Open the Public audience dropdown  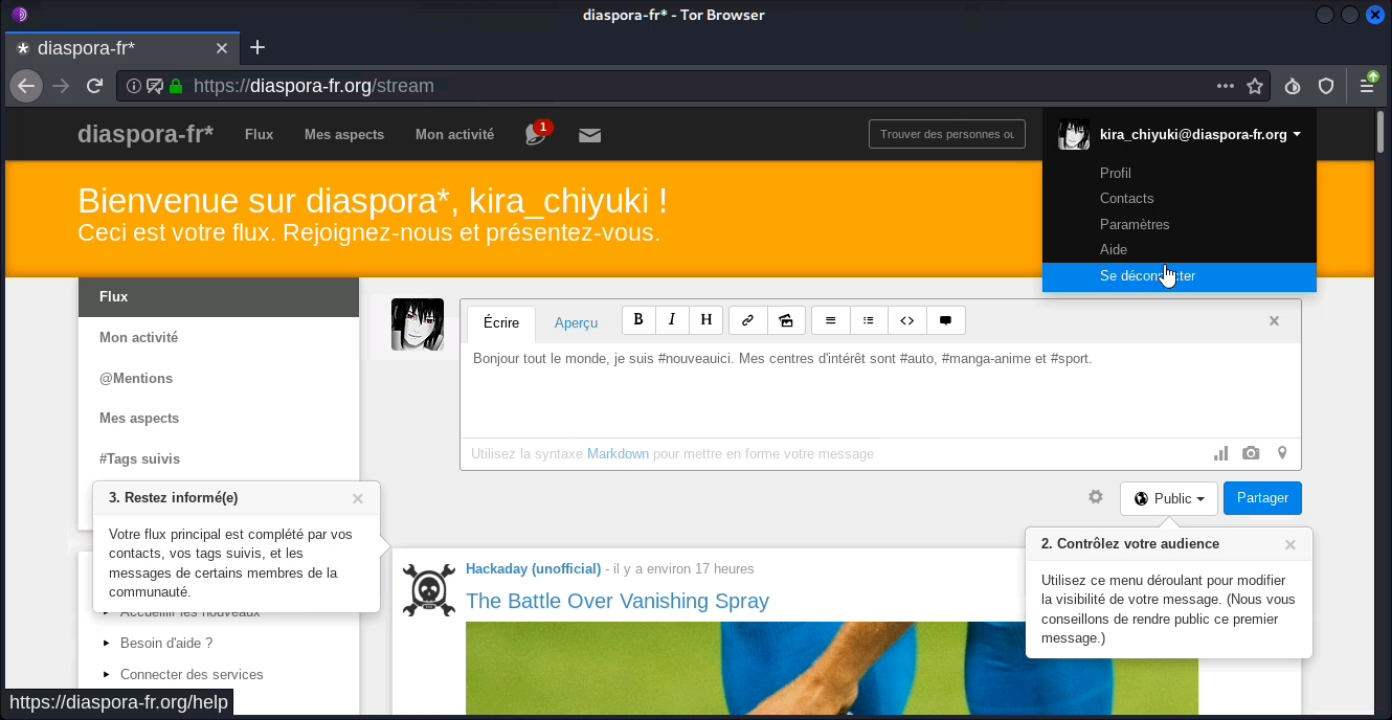[1169, 498]
